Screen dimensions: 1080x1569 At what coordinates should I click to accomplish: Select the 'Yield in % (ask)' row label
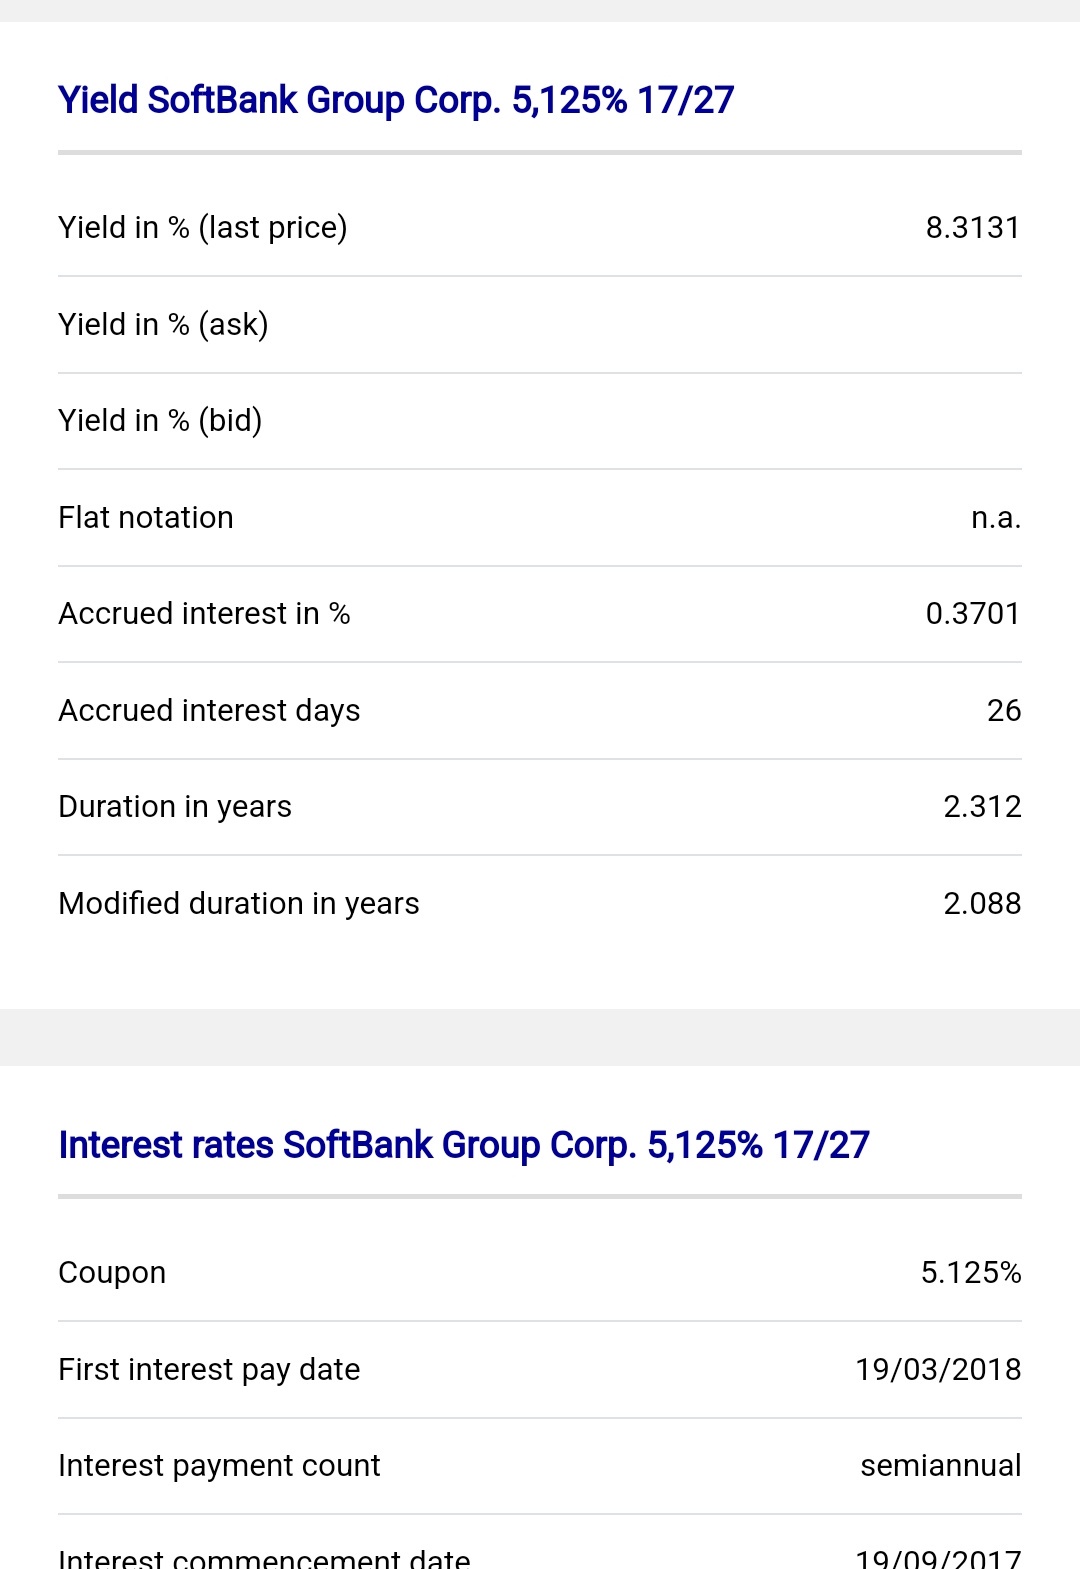tap(163, 325)
